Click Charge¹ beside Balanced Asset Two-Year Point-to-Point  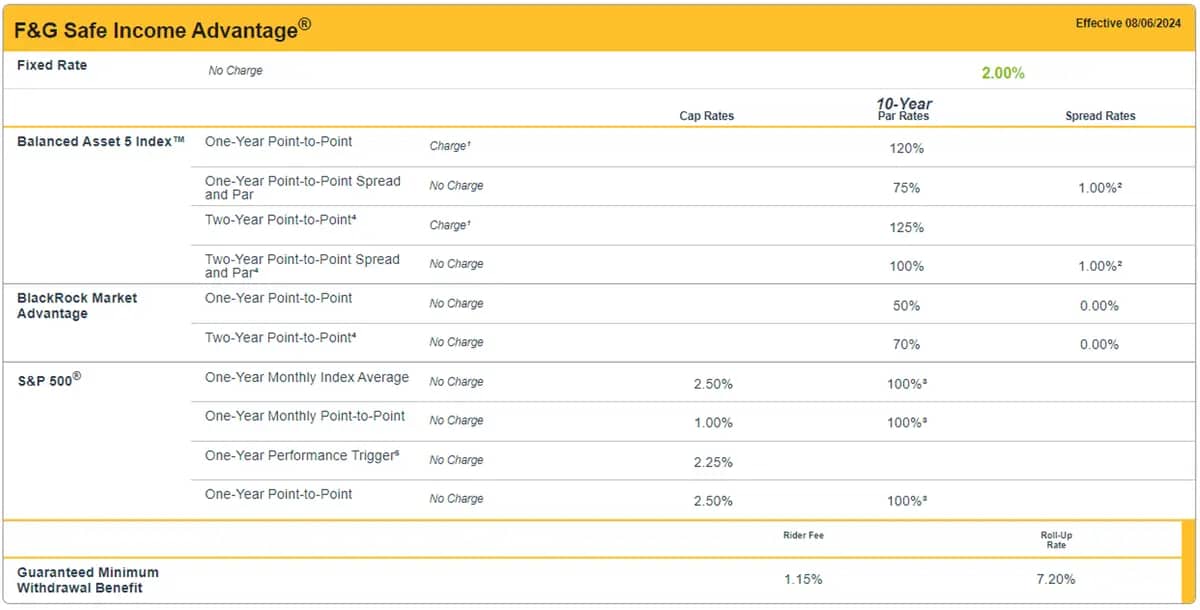[x=450, y=225]
